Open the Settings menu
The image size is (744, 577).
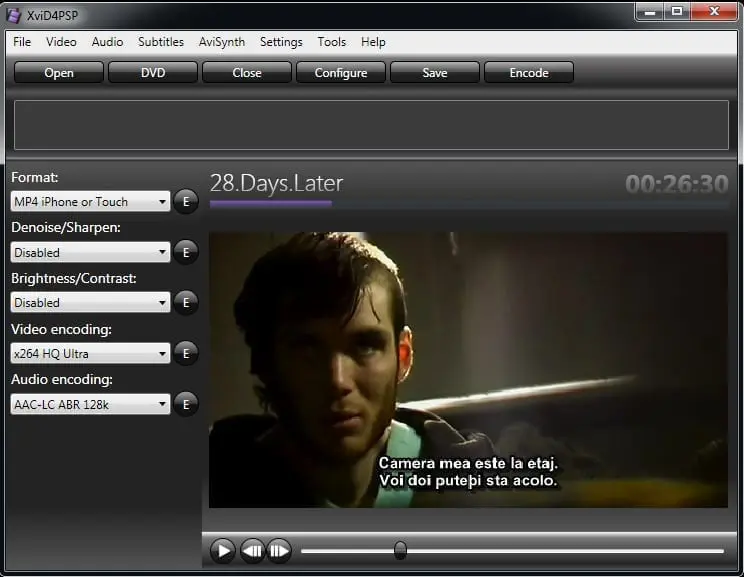pyautogui.click(x=281, y=42)
